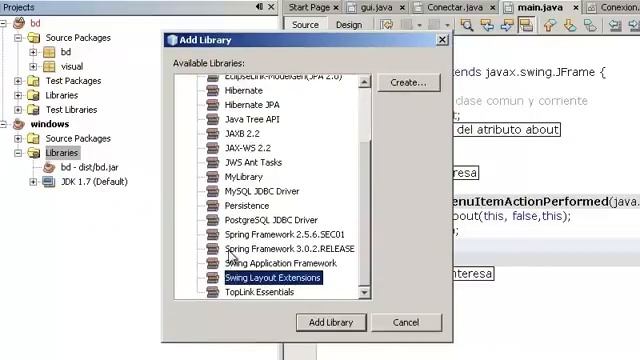This screenshot has width=640, height=360.
Task: Collapse the bd project node
Action: pos(3,23)
